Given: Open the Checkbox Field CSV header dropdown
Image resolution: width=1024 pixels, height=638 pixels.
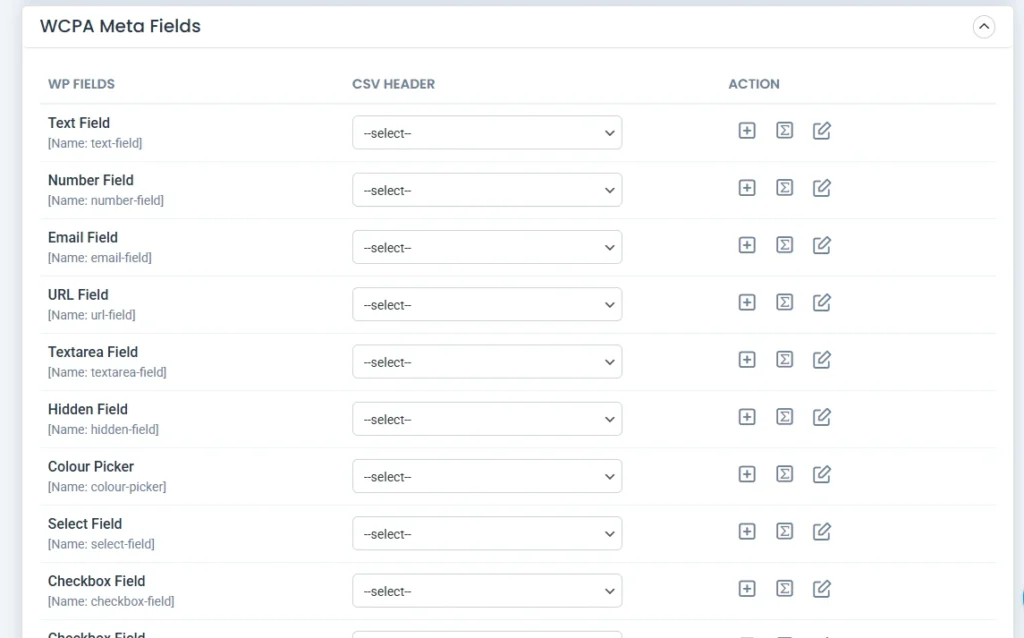Looking at the screenshot, I should coord(487,591).
